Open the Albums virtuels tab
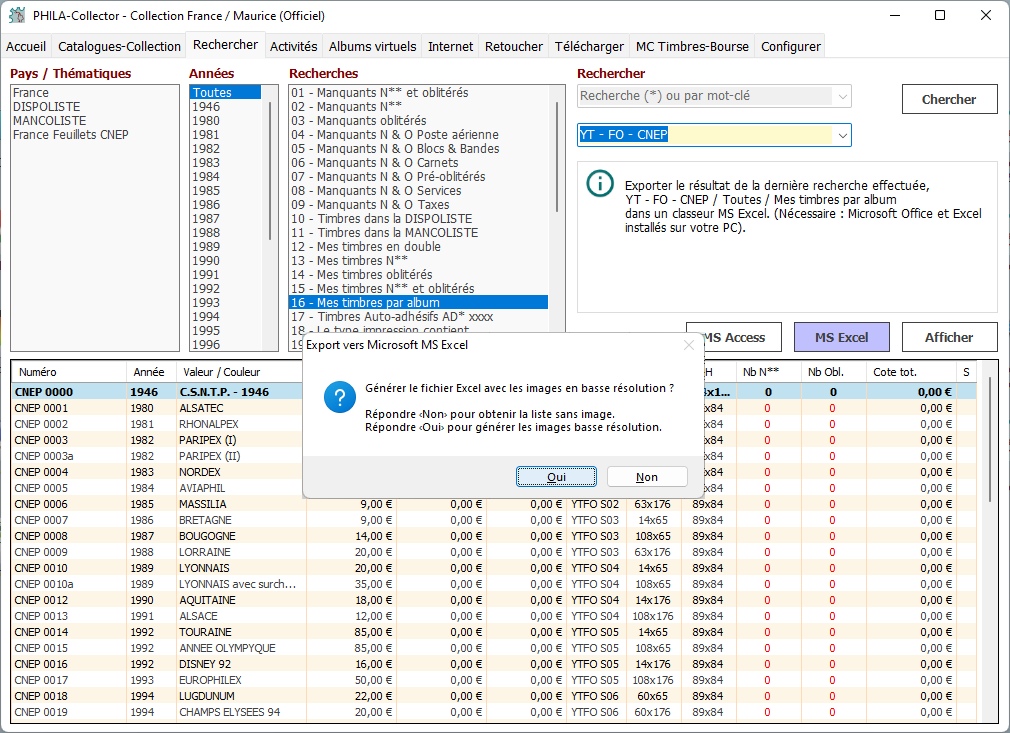This screenshot has width=1010, height=733. coord(372,47)
